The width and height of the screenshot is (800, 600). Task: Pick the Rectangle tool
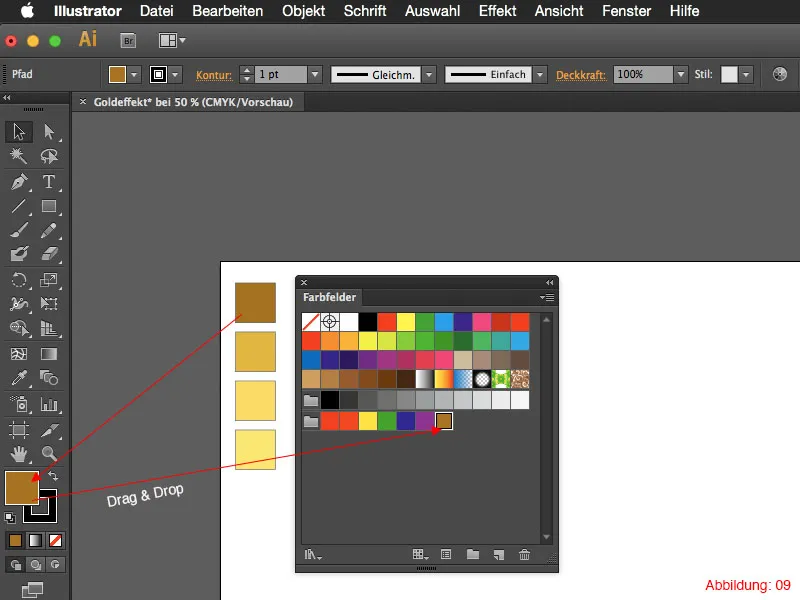49,206
